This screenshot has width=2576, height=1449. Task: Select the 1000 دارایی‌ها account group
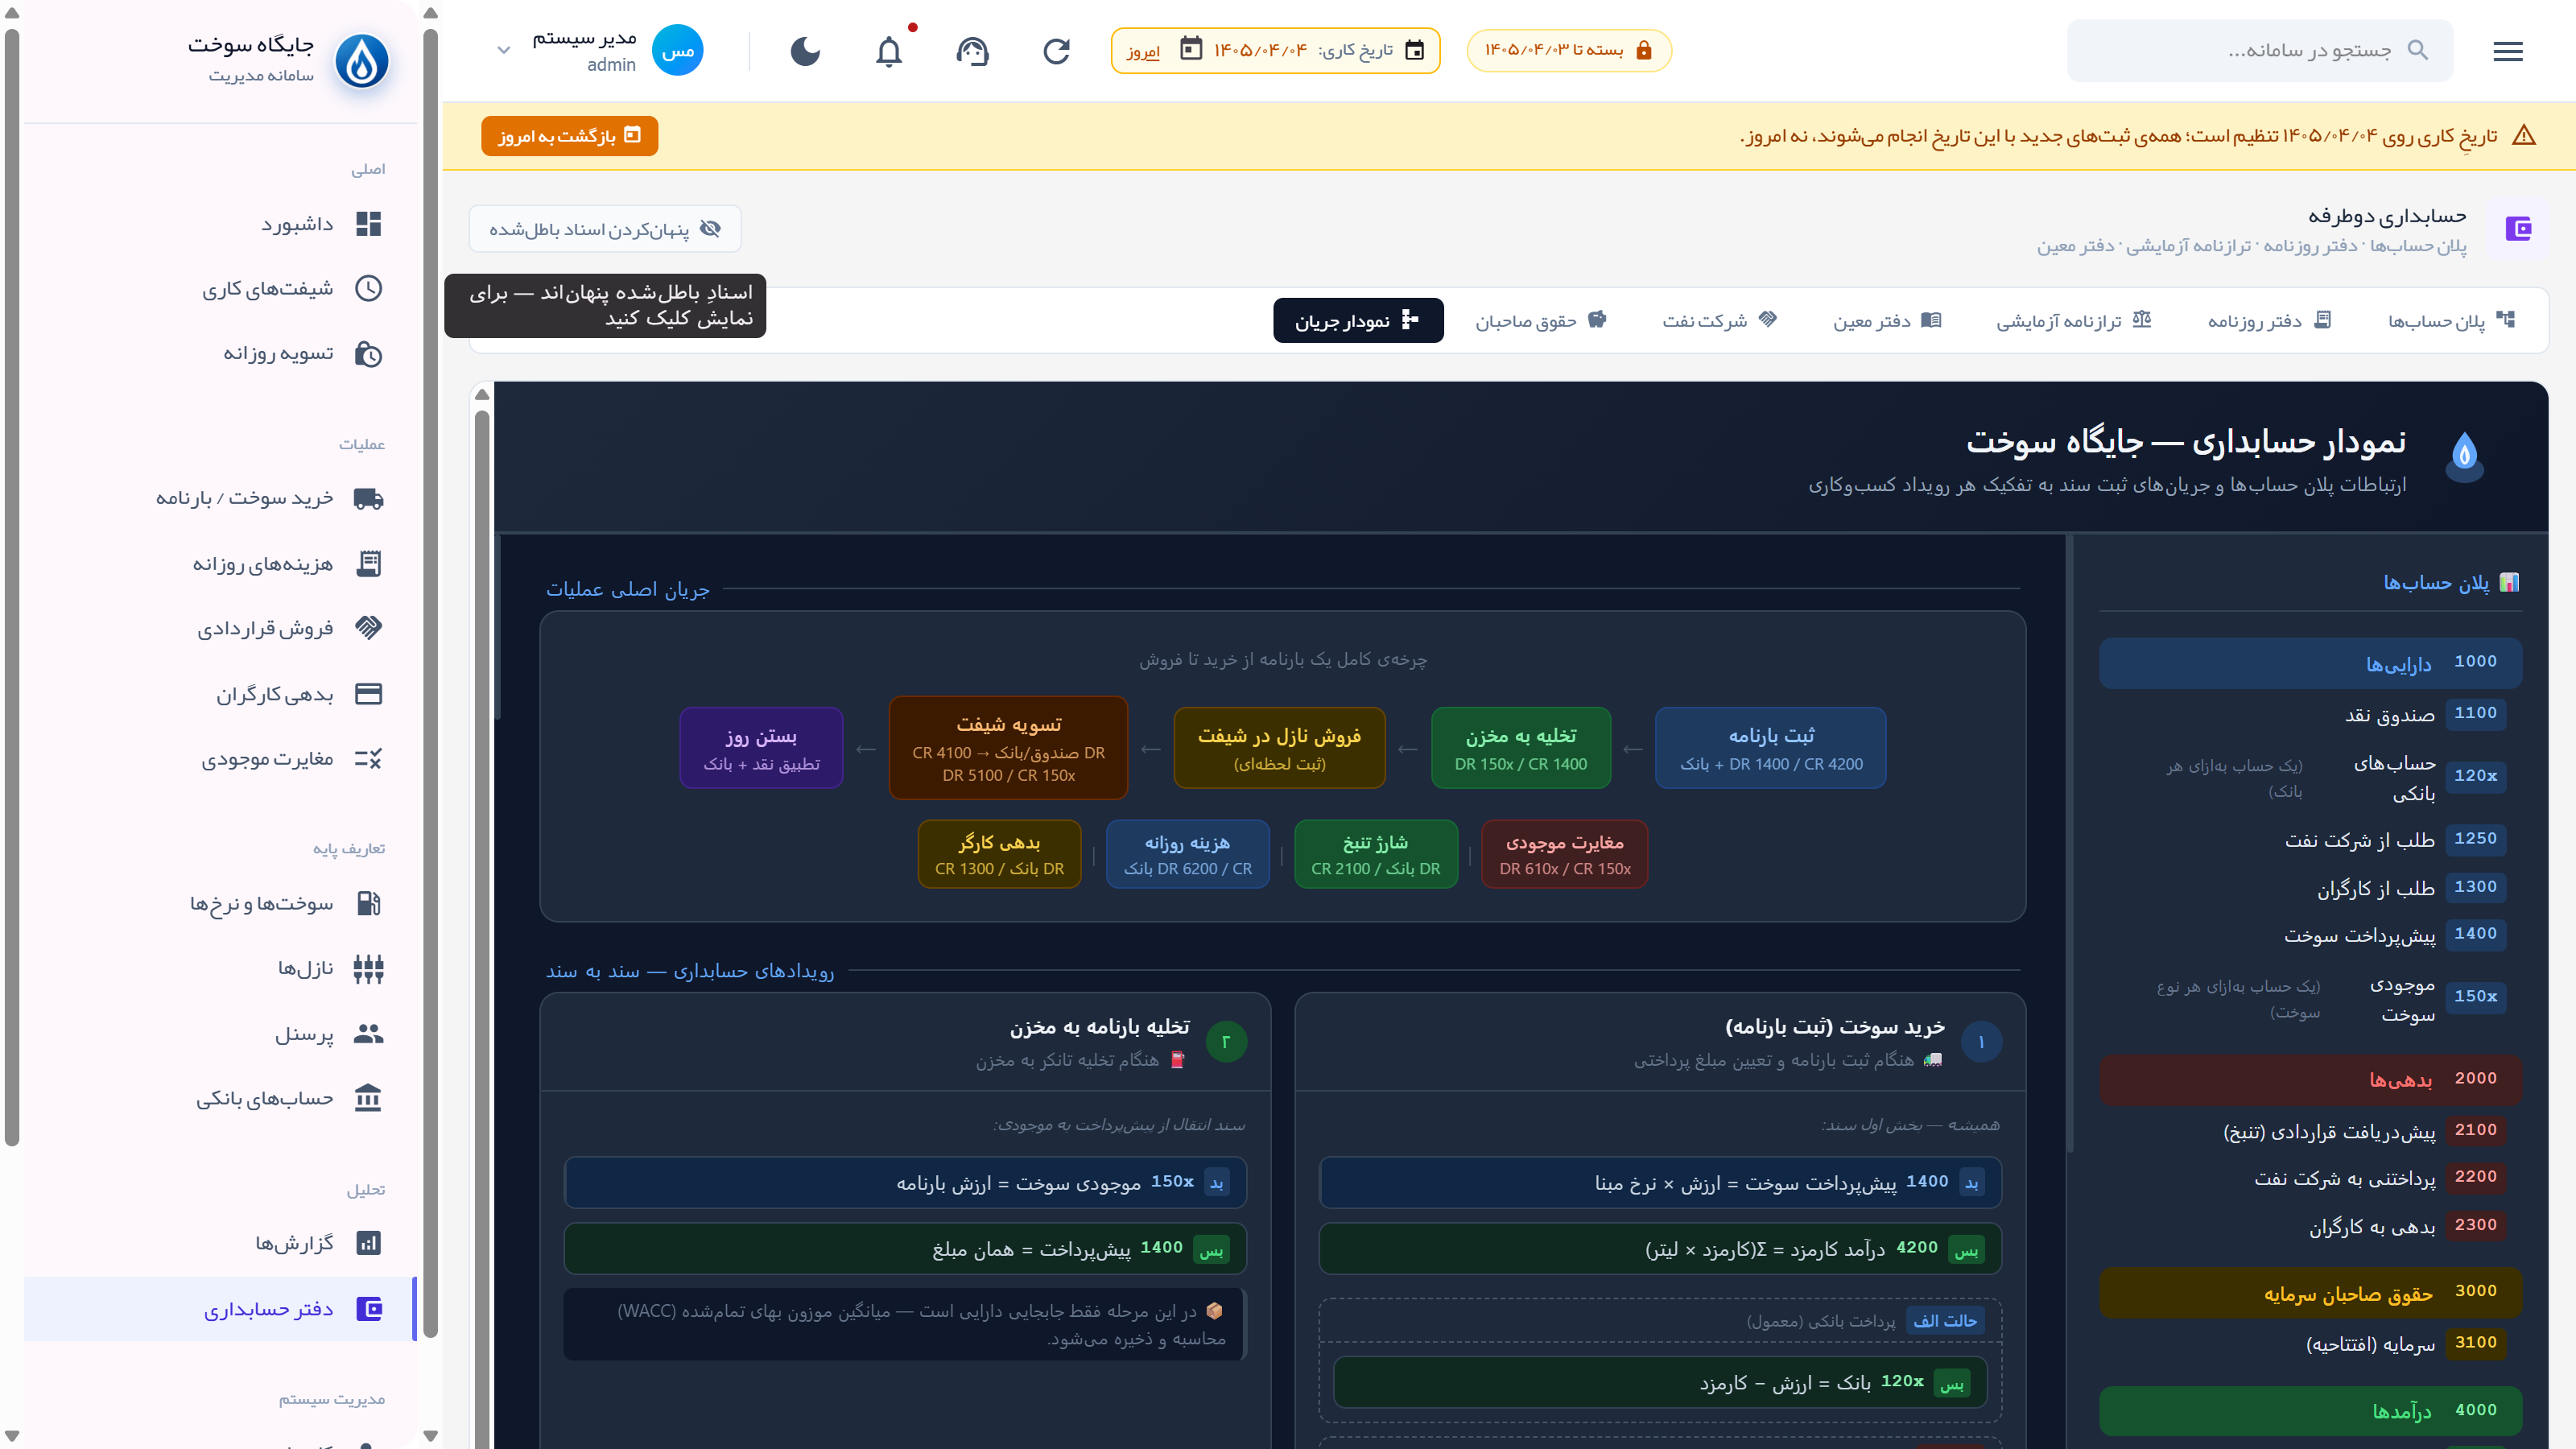coord(2310,663)
